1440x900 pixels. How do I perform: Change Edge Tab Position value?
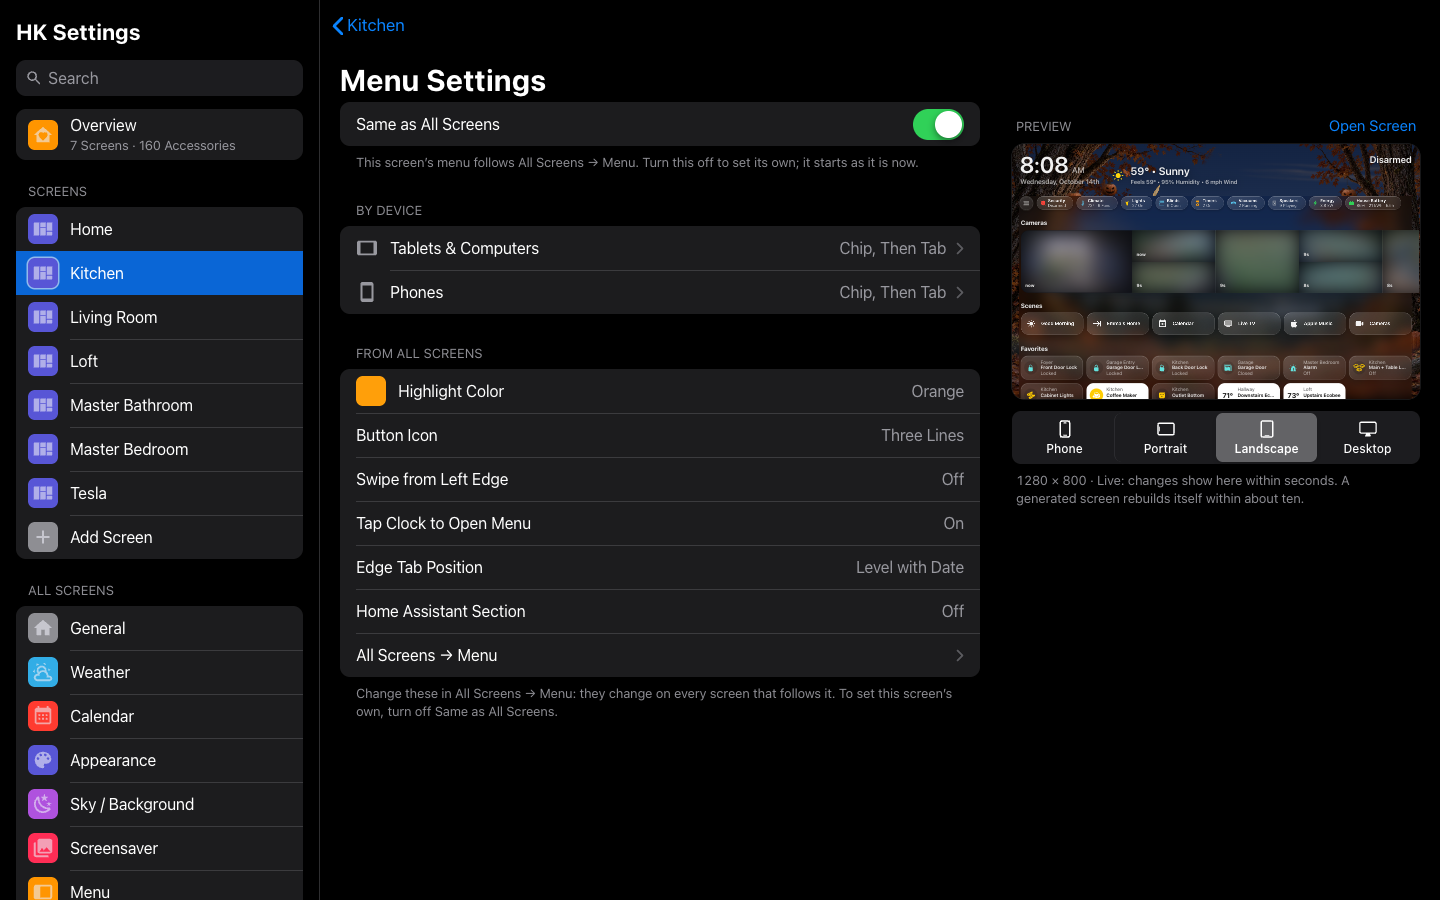[660, 567]
